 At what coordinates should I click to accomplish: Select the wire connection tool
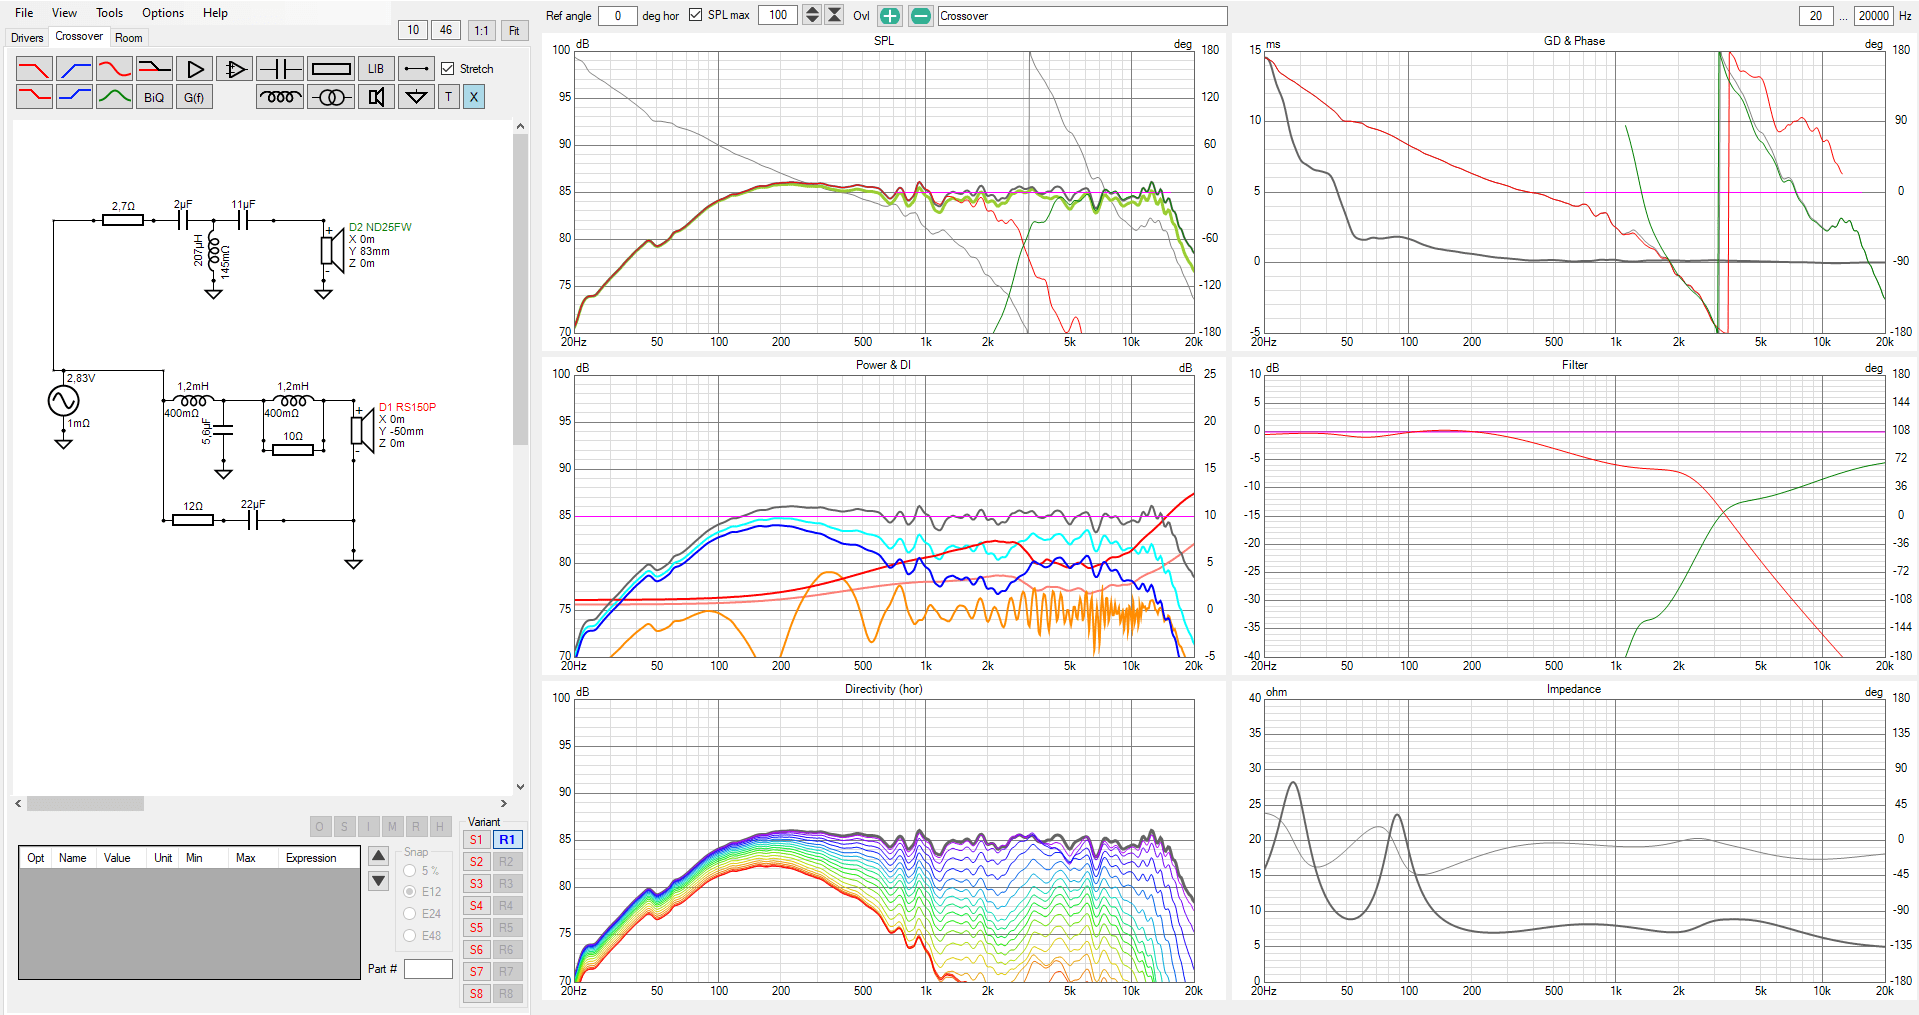pos(416,69)
